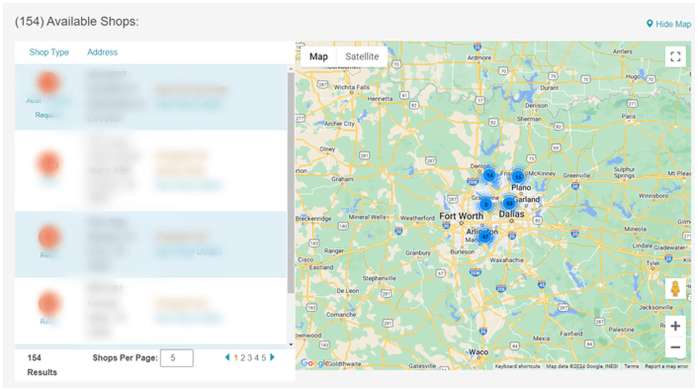The height and width of the screenshot is (391, 698).
Task: Open the map cluster marker labeled 59
Action: tap(509, 204)
